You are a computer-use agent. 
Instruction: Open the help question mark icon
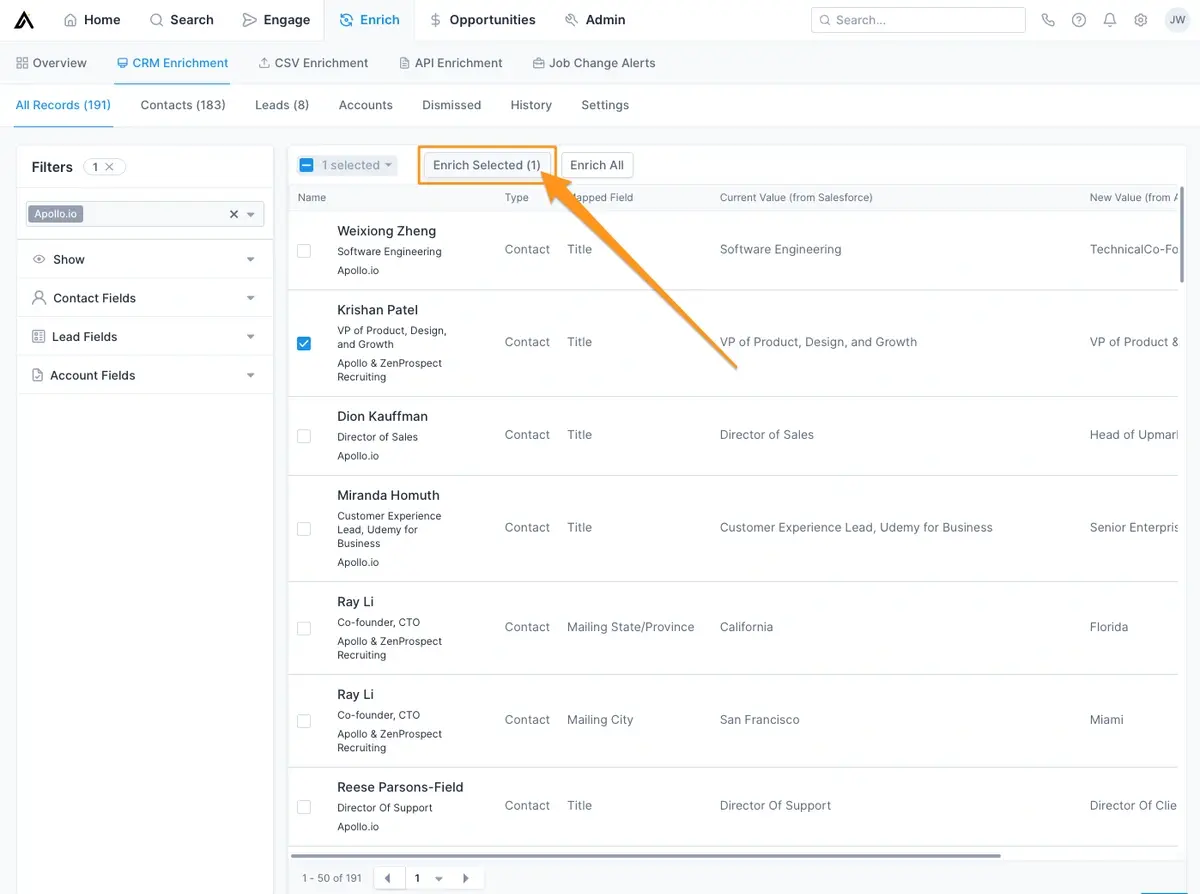pyautogui.click(x=1079, y=20)
